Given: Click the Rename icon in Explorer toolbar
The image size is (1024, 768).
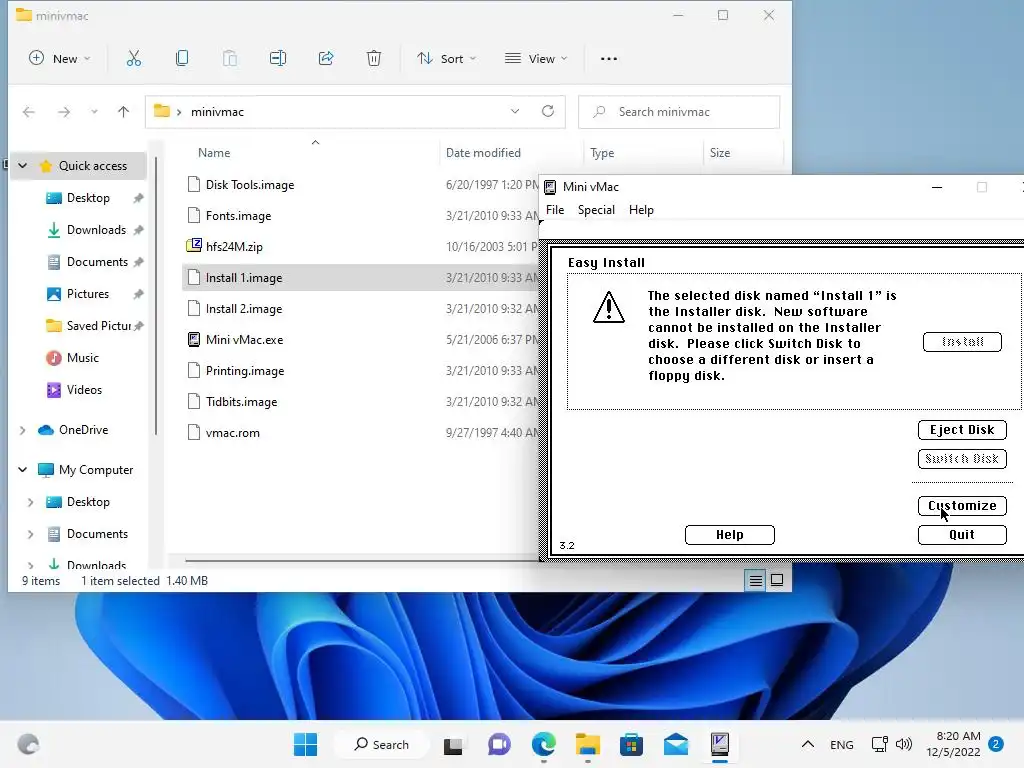Looking at the screenshot, I should tap(278, 59).
